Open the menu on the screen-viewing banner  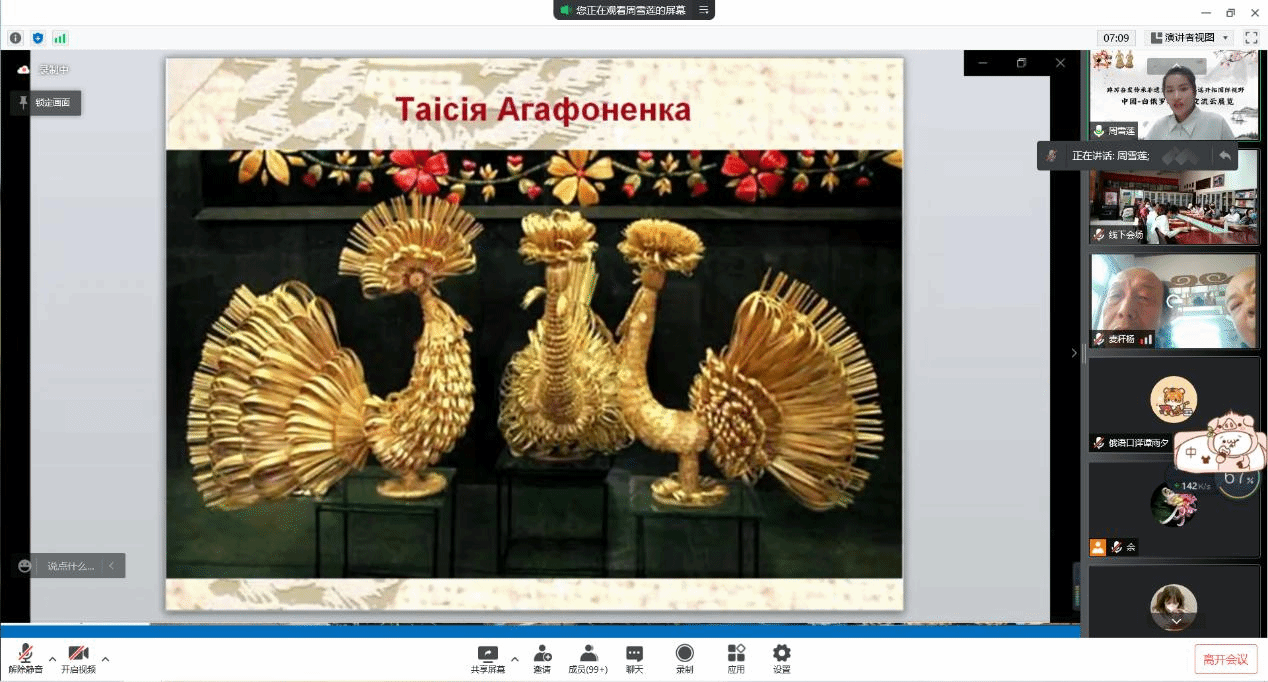pos(703,10)
